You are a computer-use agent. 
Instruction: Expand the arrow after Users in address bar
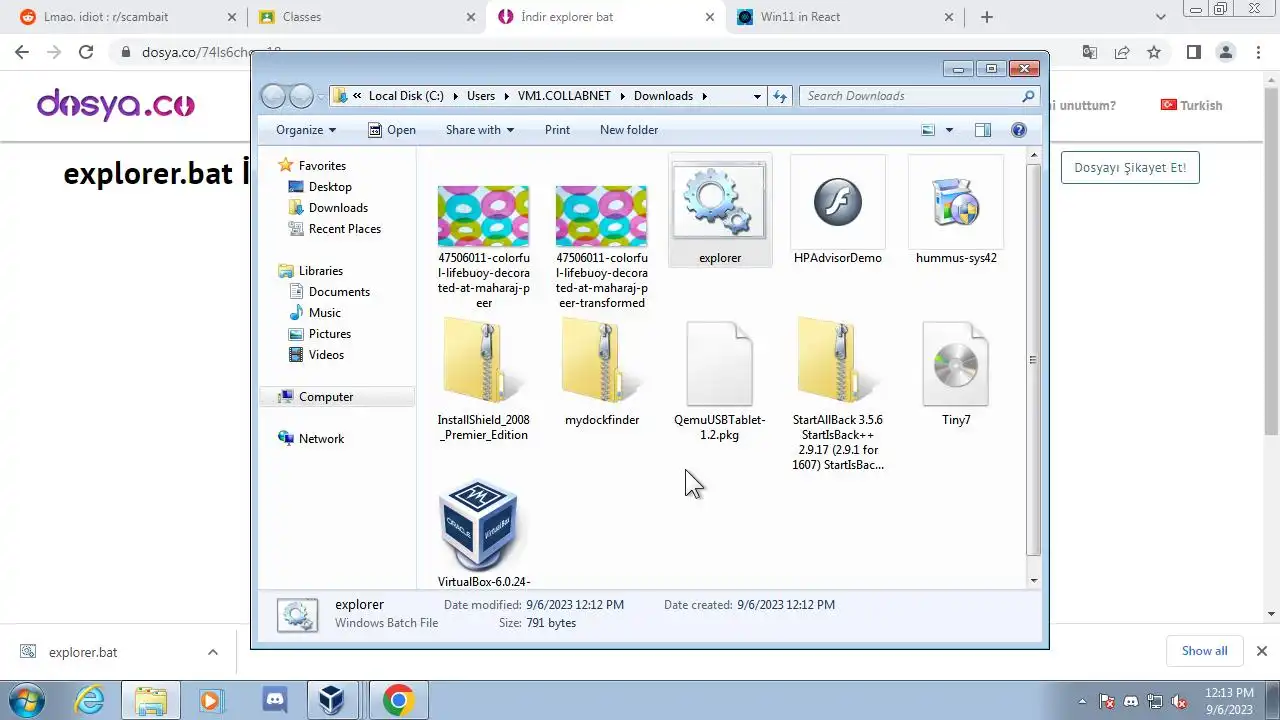(506, 96)
